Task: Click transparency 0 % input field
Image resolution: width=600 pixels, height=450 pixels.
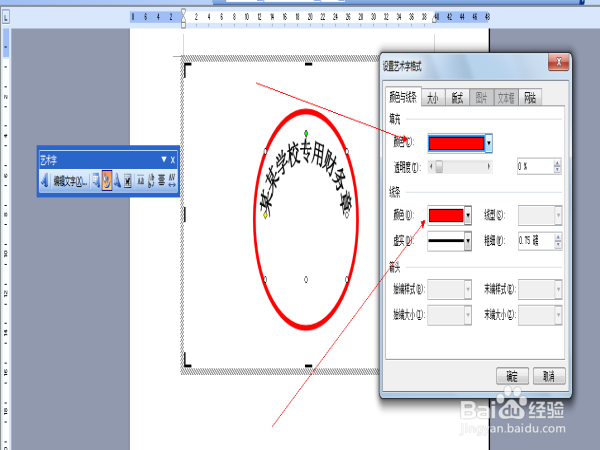Action: tap(535, 166)
